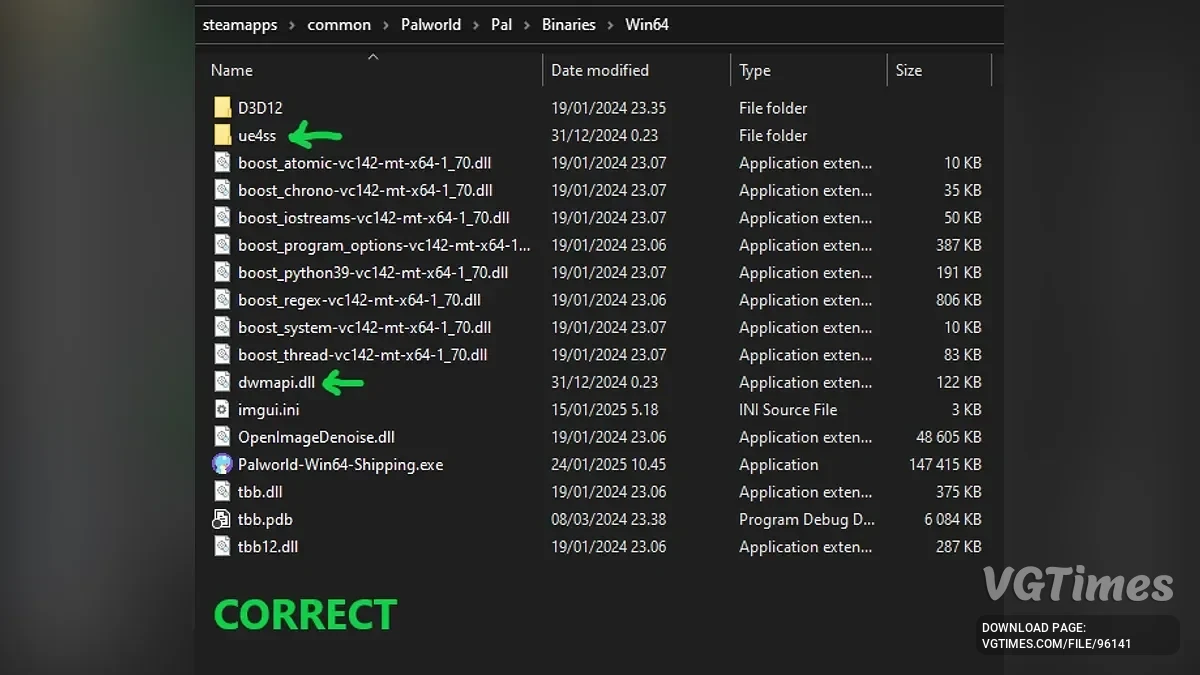Select the boost_atomic dll file icon

pyautogui.click(x=222, y=163)
